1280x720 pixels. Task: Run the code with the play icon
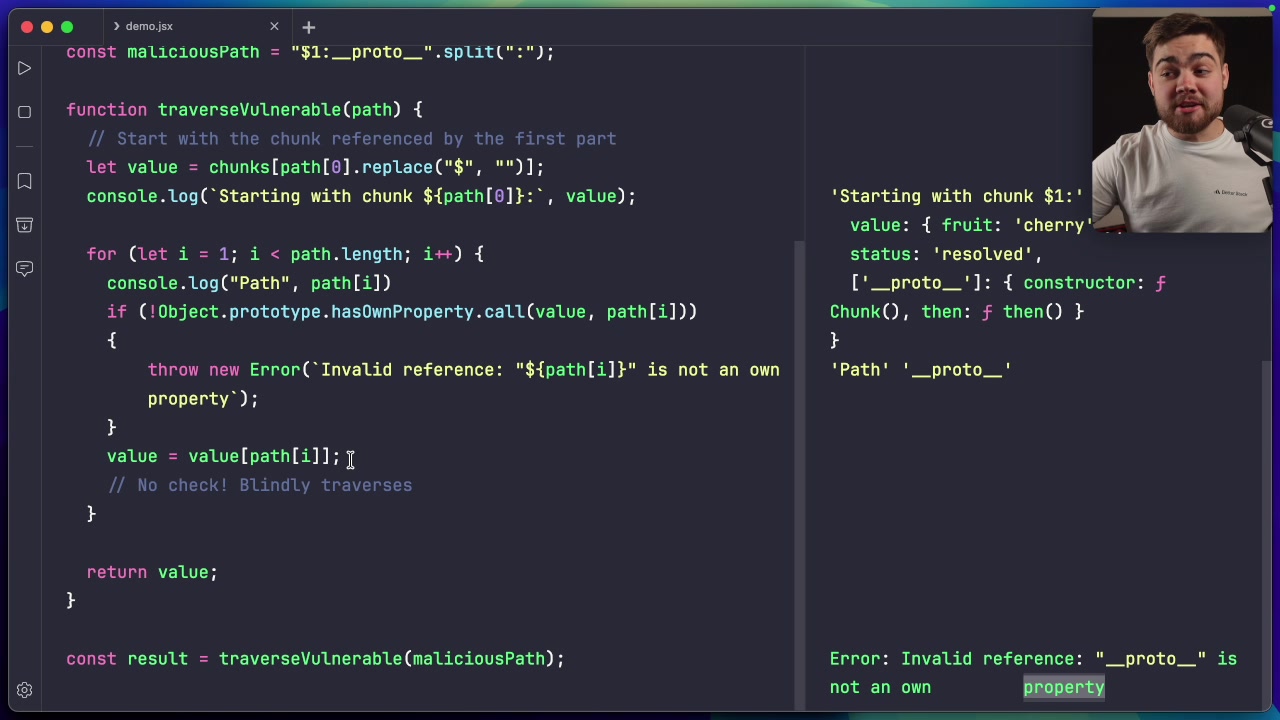[x=24, y=68]
